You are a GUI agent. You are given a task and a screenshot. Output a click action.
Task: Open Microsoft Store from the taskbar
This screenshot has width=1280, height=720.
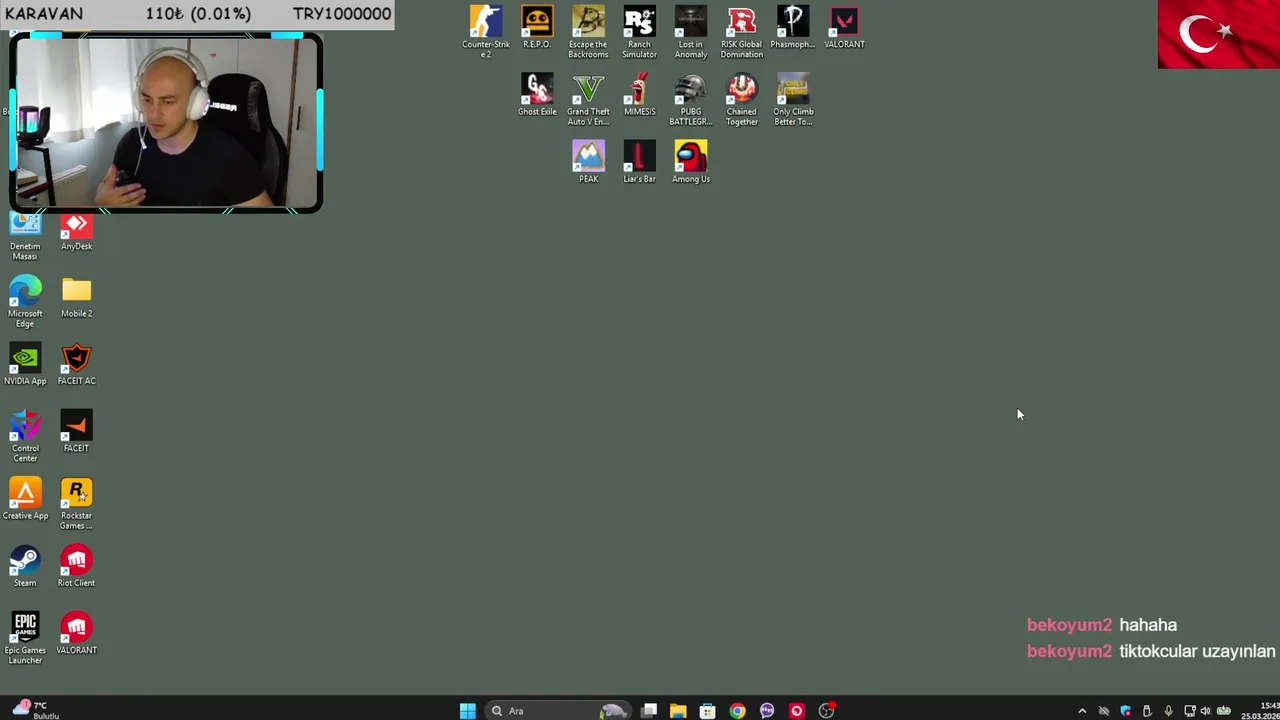708,711
